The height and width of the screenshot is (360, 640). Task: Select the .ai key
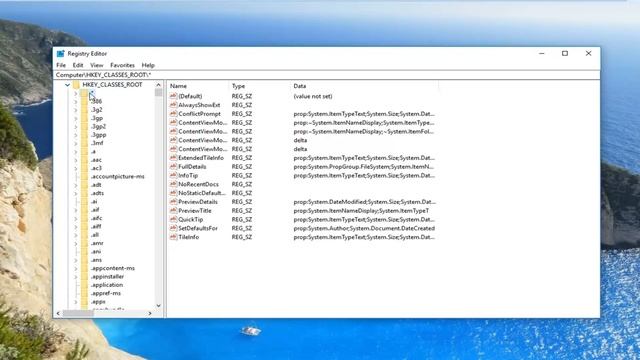pyautogui.click(x=94, y=201)
